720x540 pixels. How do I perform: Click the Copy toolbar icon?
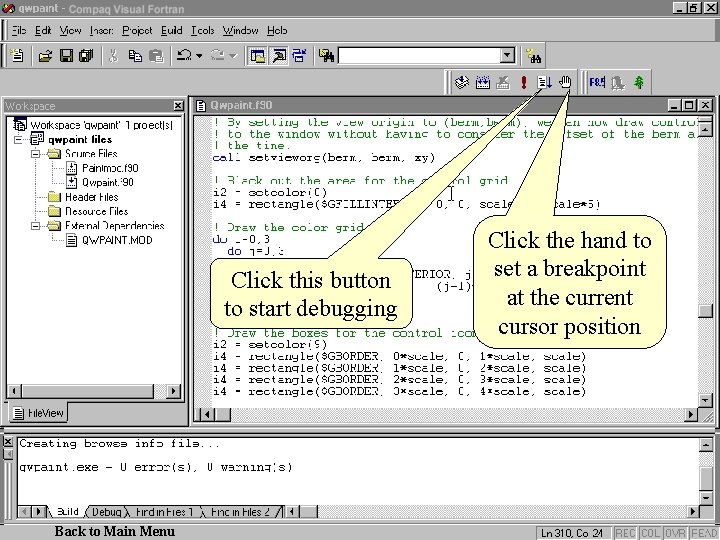point(135,56)
